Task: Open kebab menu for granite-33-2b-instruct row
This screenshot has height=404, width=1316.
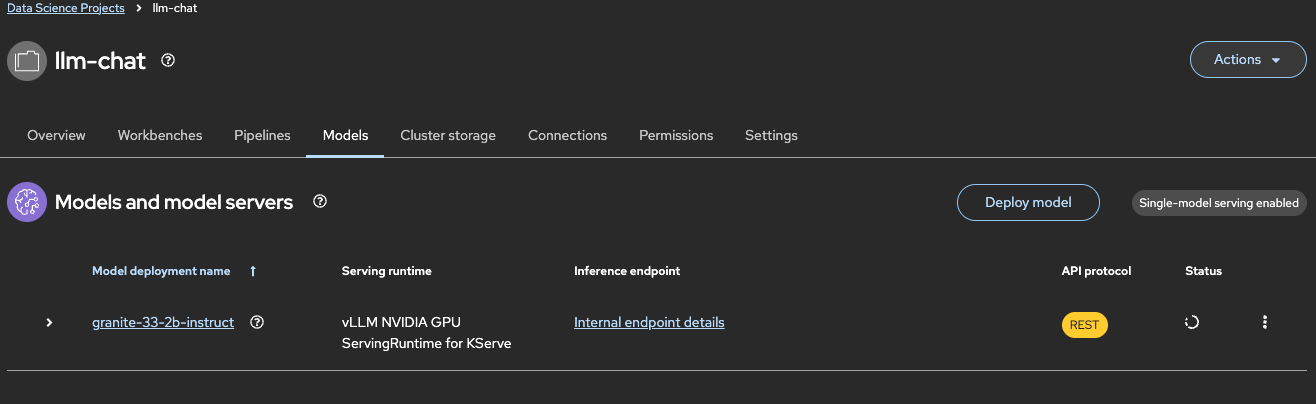Action: (x=1265, y=322)
